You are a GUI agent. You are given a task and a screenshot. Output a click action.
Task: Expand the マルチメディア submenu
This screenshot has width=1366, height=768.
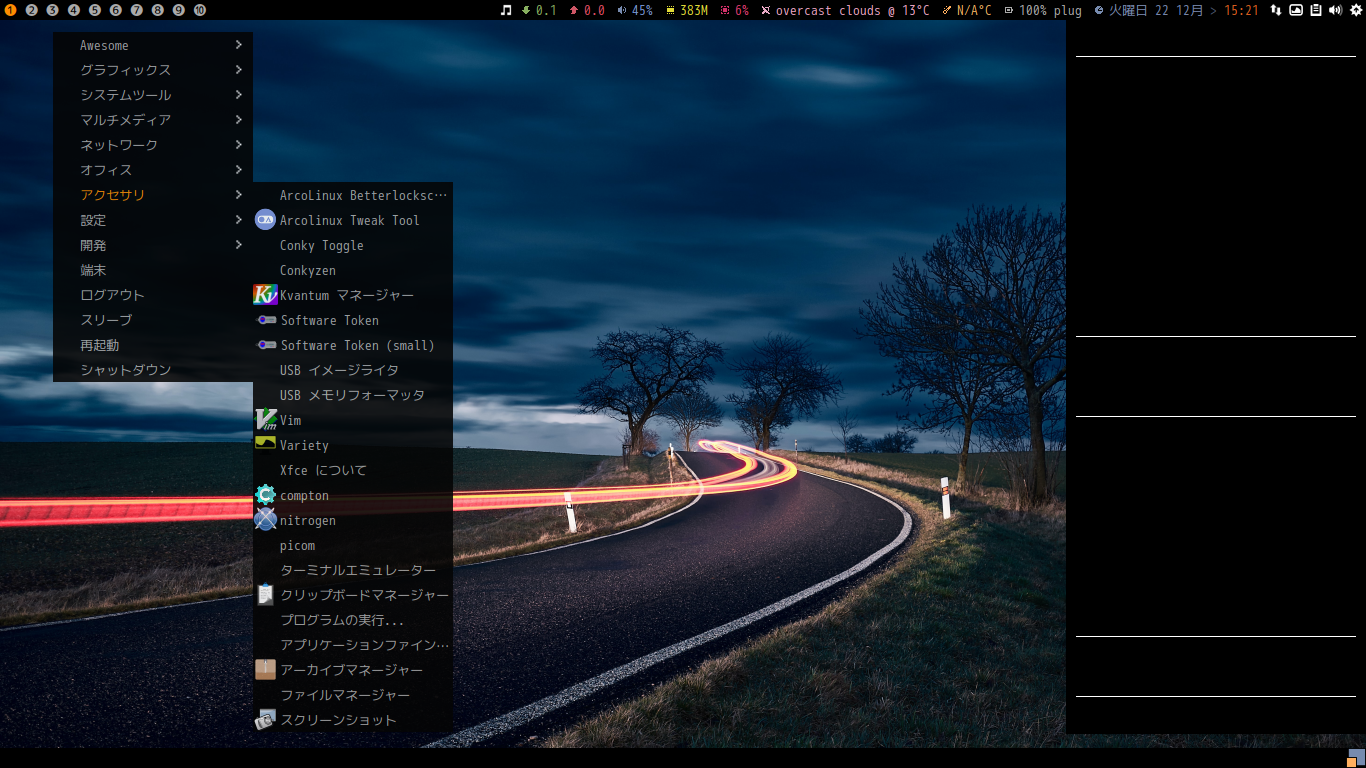point(153,120)
